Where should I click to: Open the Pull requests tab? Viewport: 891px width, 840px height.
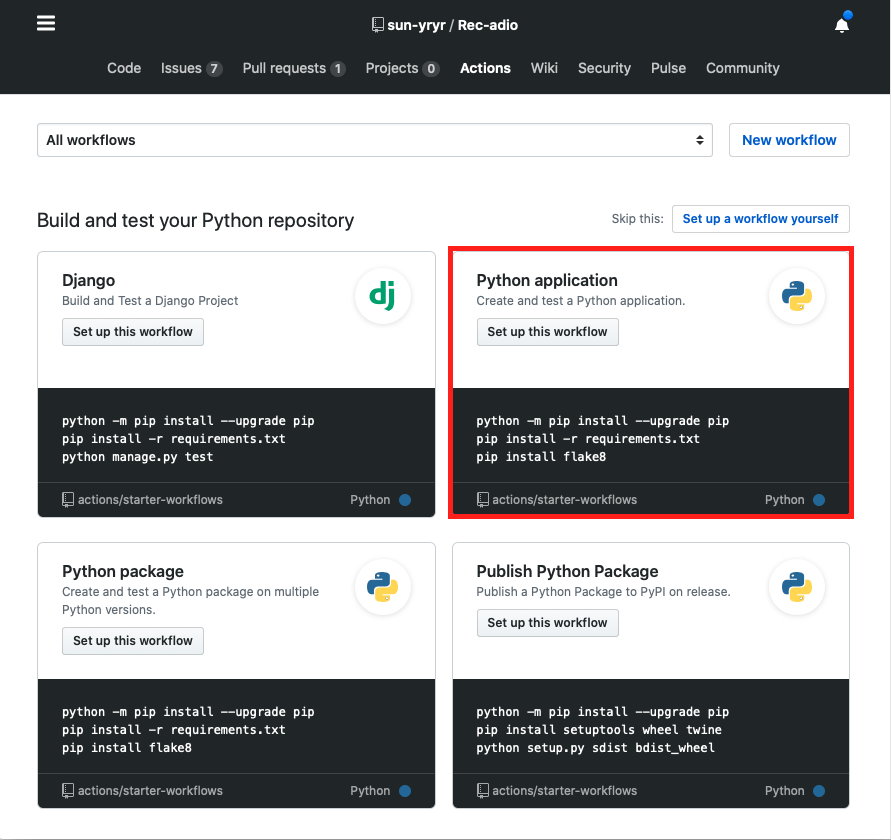(293, 68)
